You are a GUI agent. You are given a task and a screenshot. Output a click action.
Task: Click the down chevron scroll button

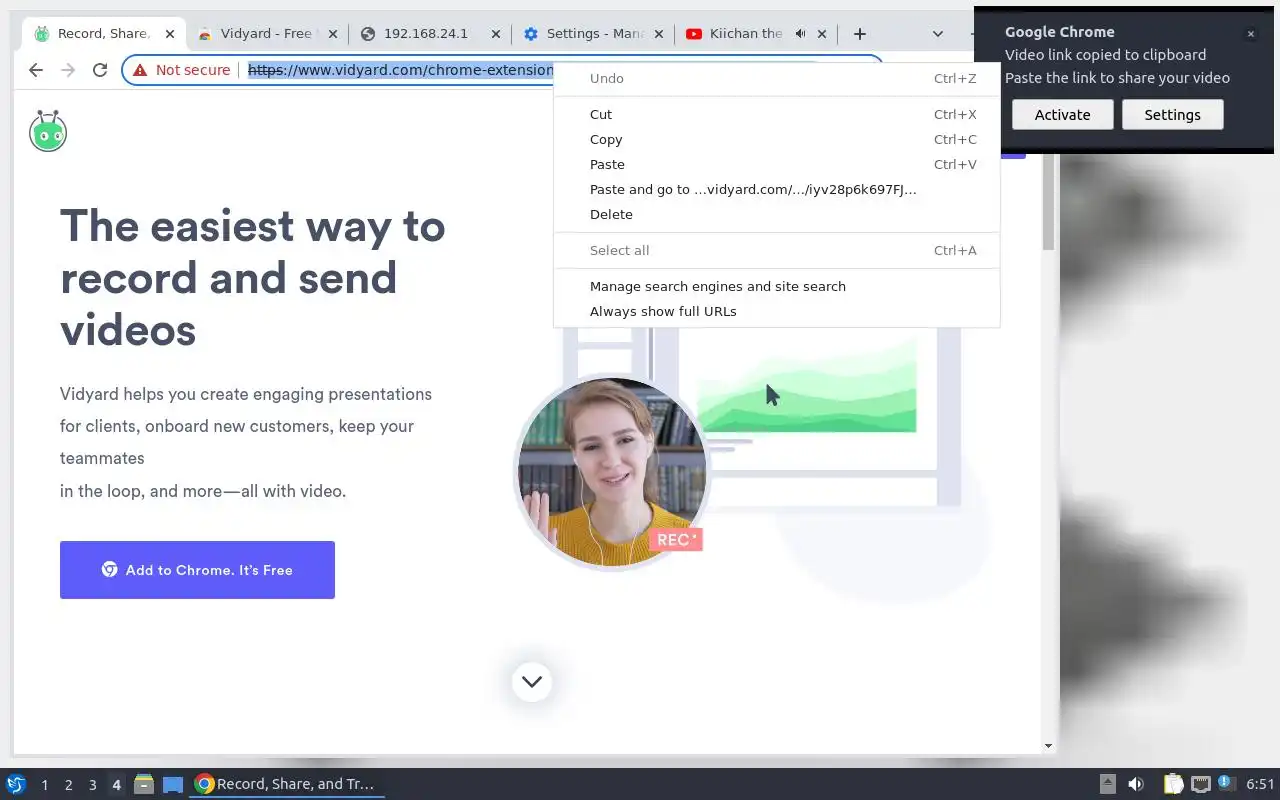[x=532, y=682]
